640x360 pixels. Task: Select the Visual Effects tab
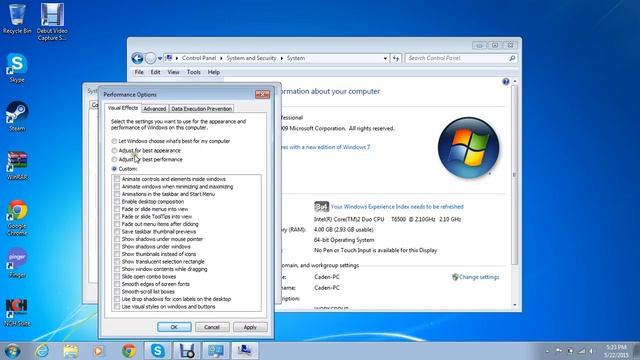pyautogui.click(x=123, y=108)
